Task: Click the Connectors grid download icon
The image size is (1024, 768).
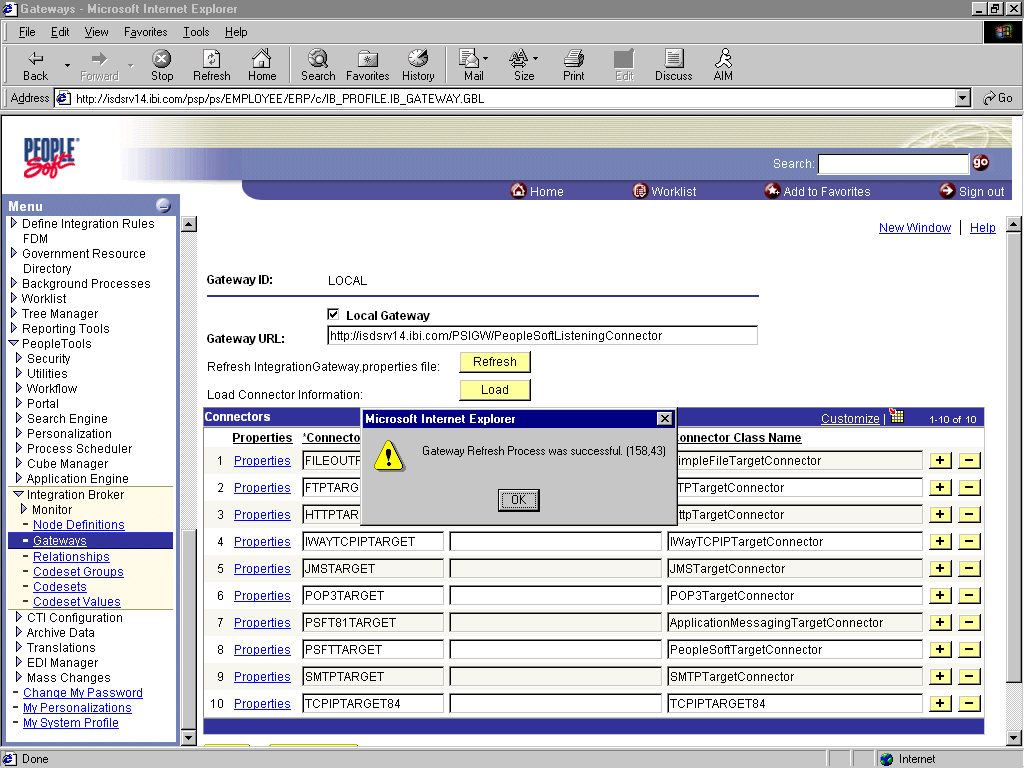Action: click(897, 417)
